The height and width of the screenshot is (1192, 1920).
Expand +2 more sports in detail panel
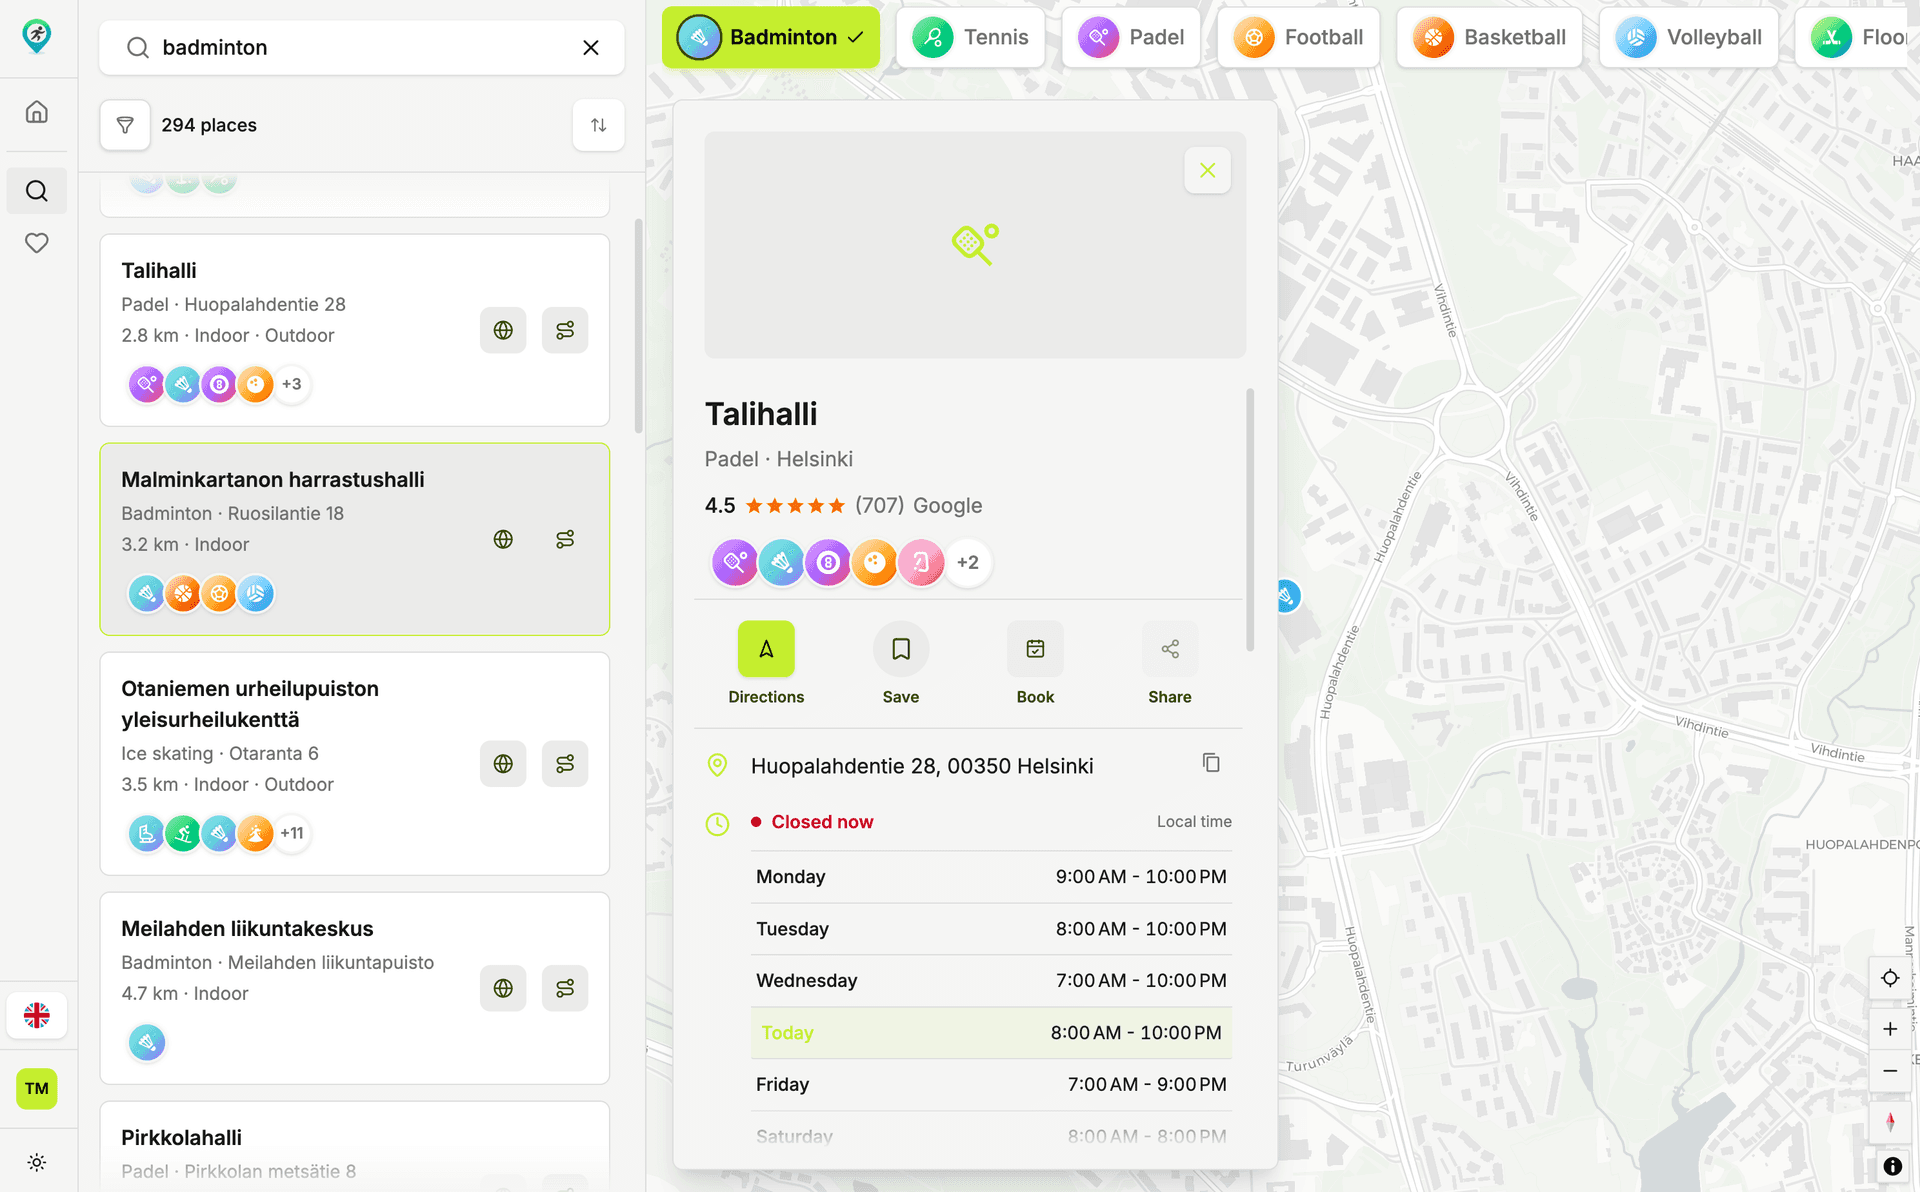click(968, 562)
